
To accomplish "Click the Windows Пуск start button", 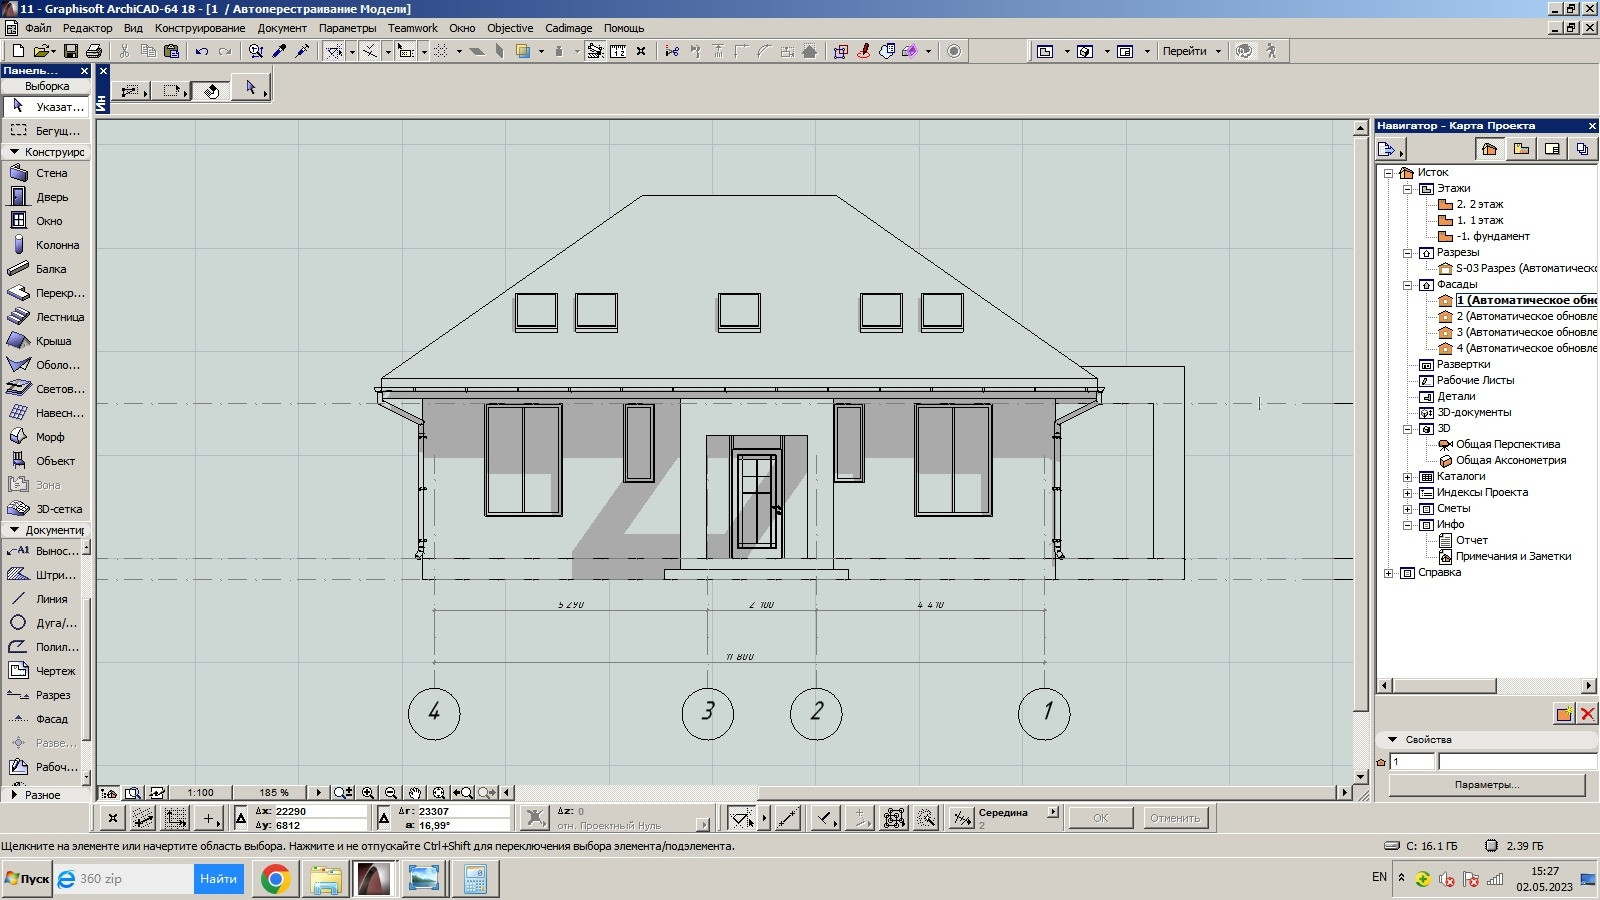I will [27, 879].
